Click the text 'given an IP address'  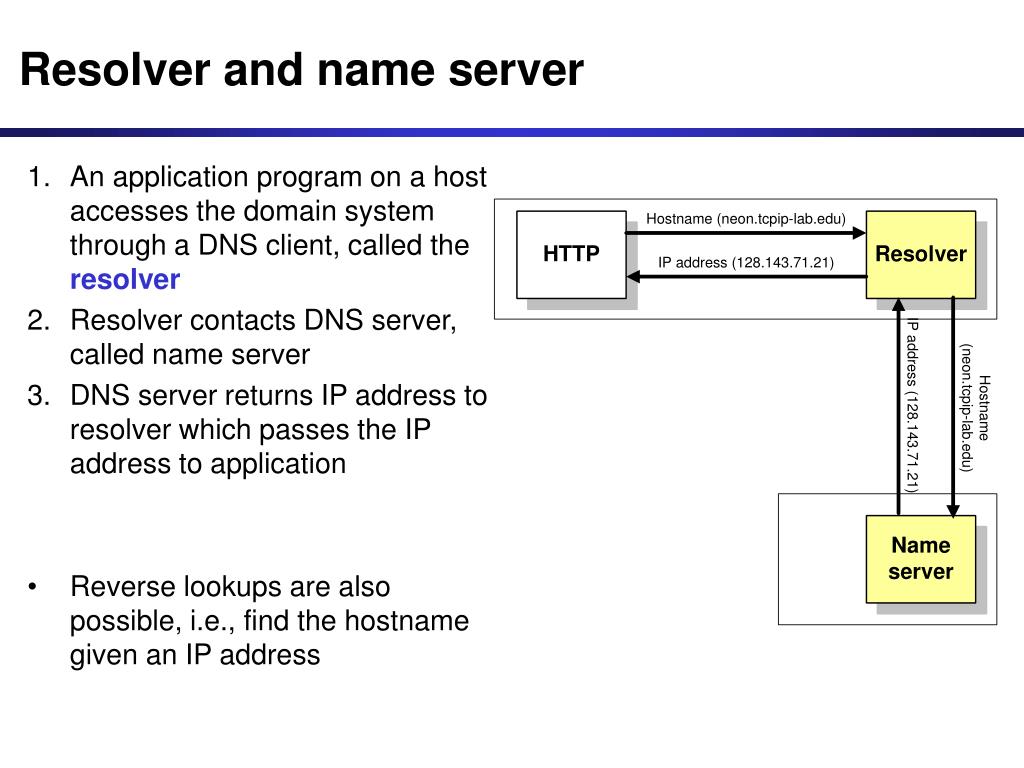(x=195, y=654)
